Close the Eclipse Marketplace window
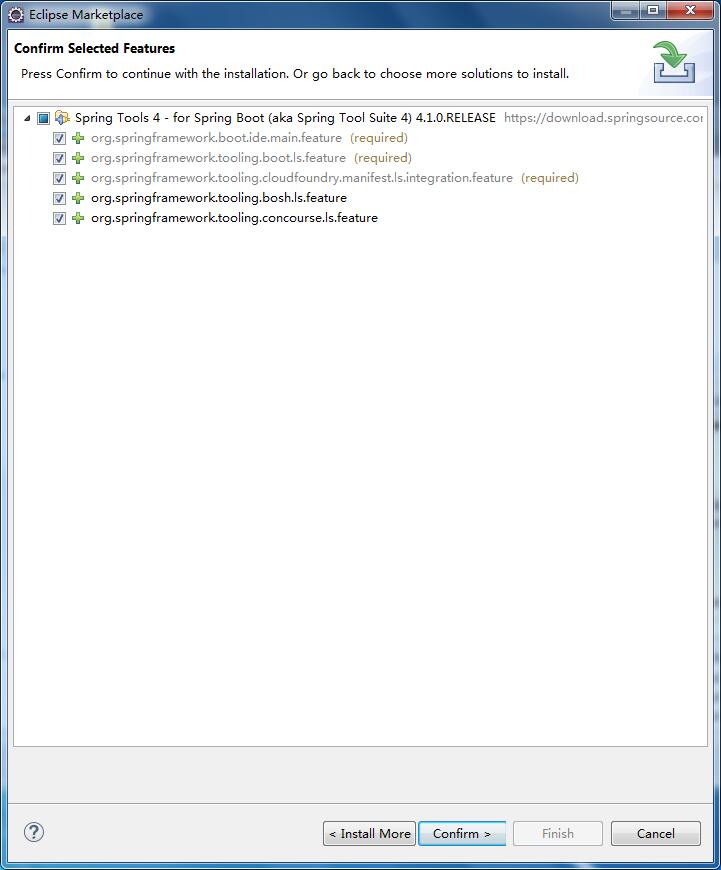Screen dimensions: 721x870 point(690,10)
